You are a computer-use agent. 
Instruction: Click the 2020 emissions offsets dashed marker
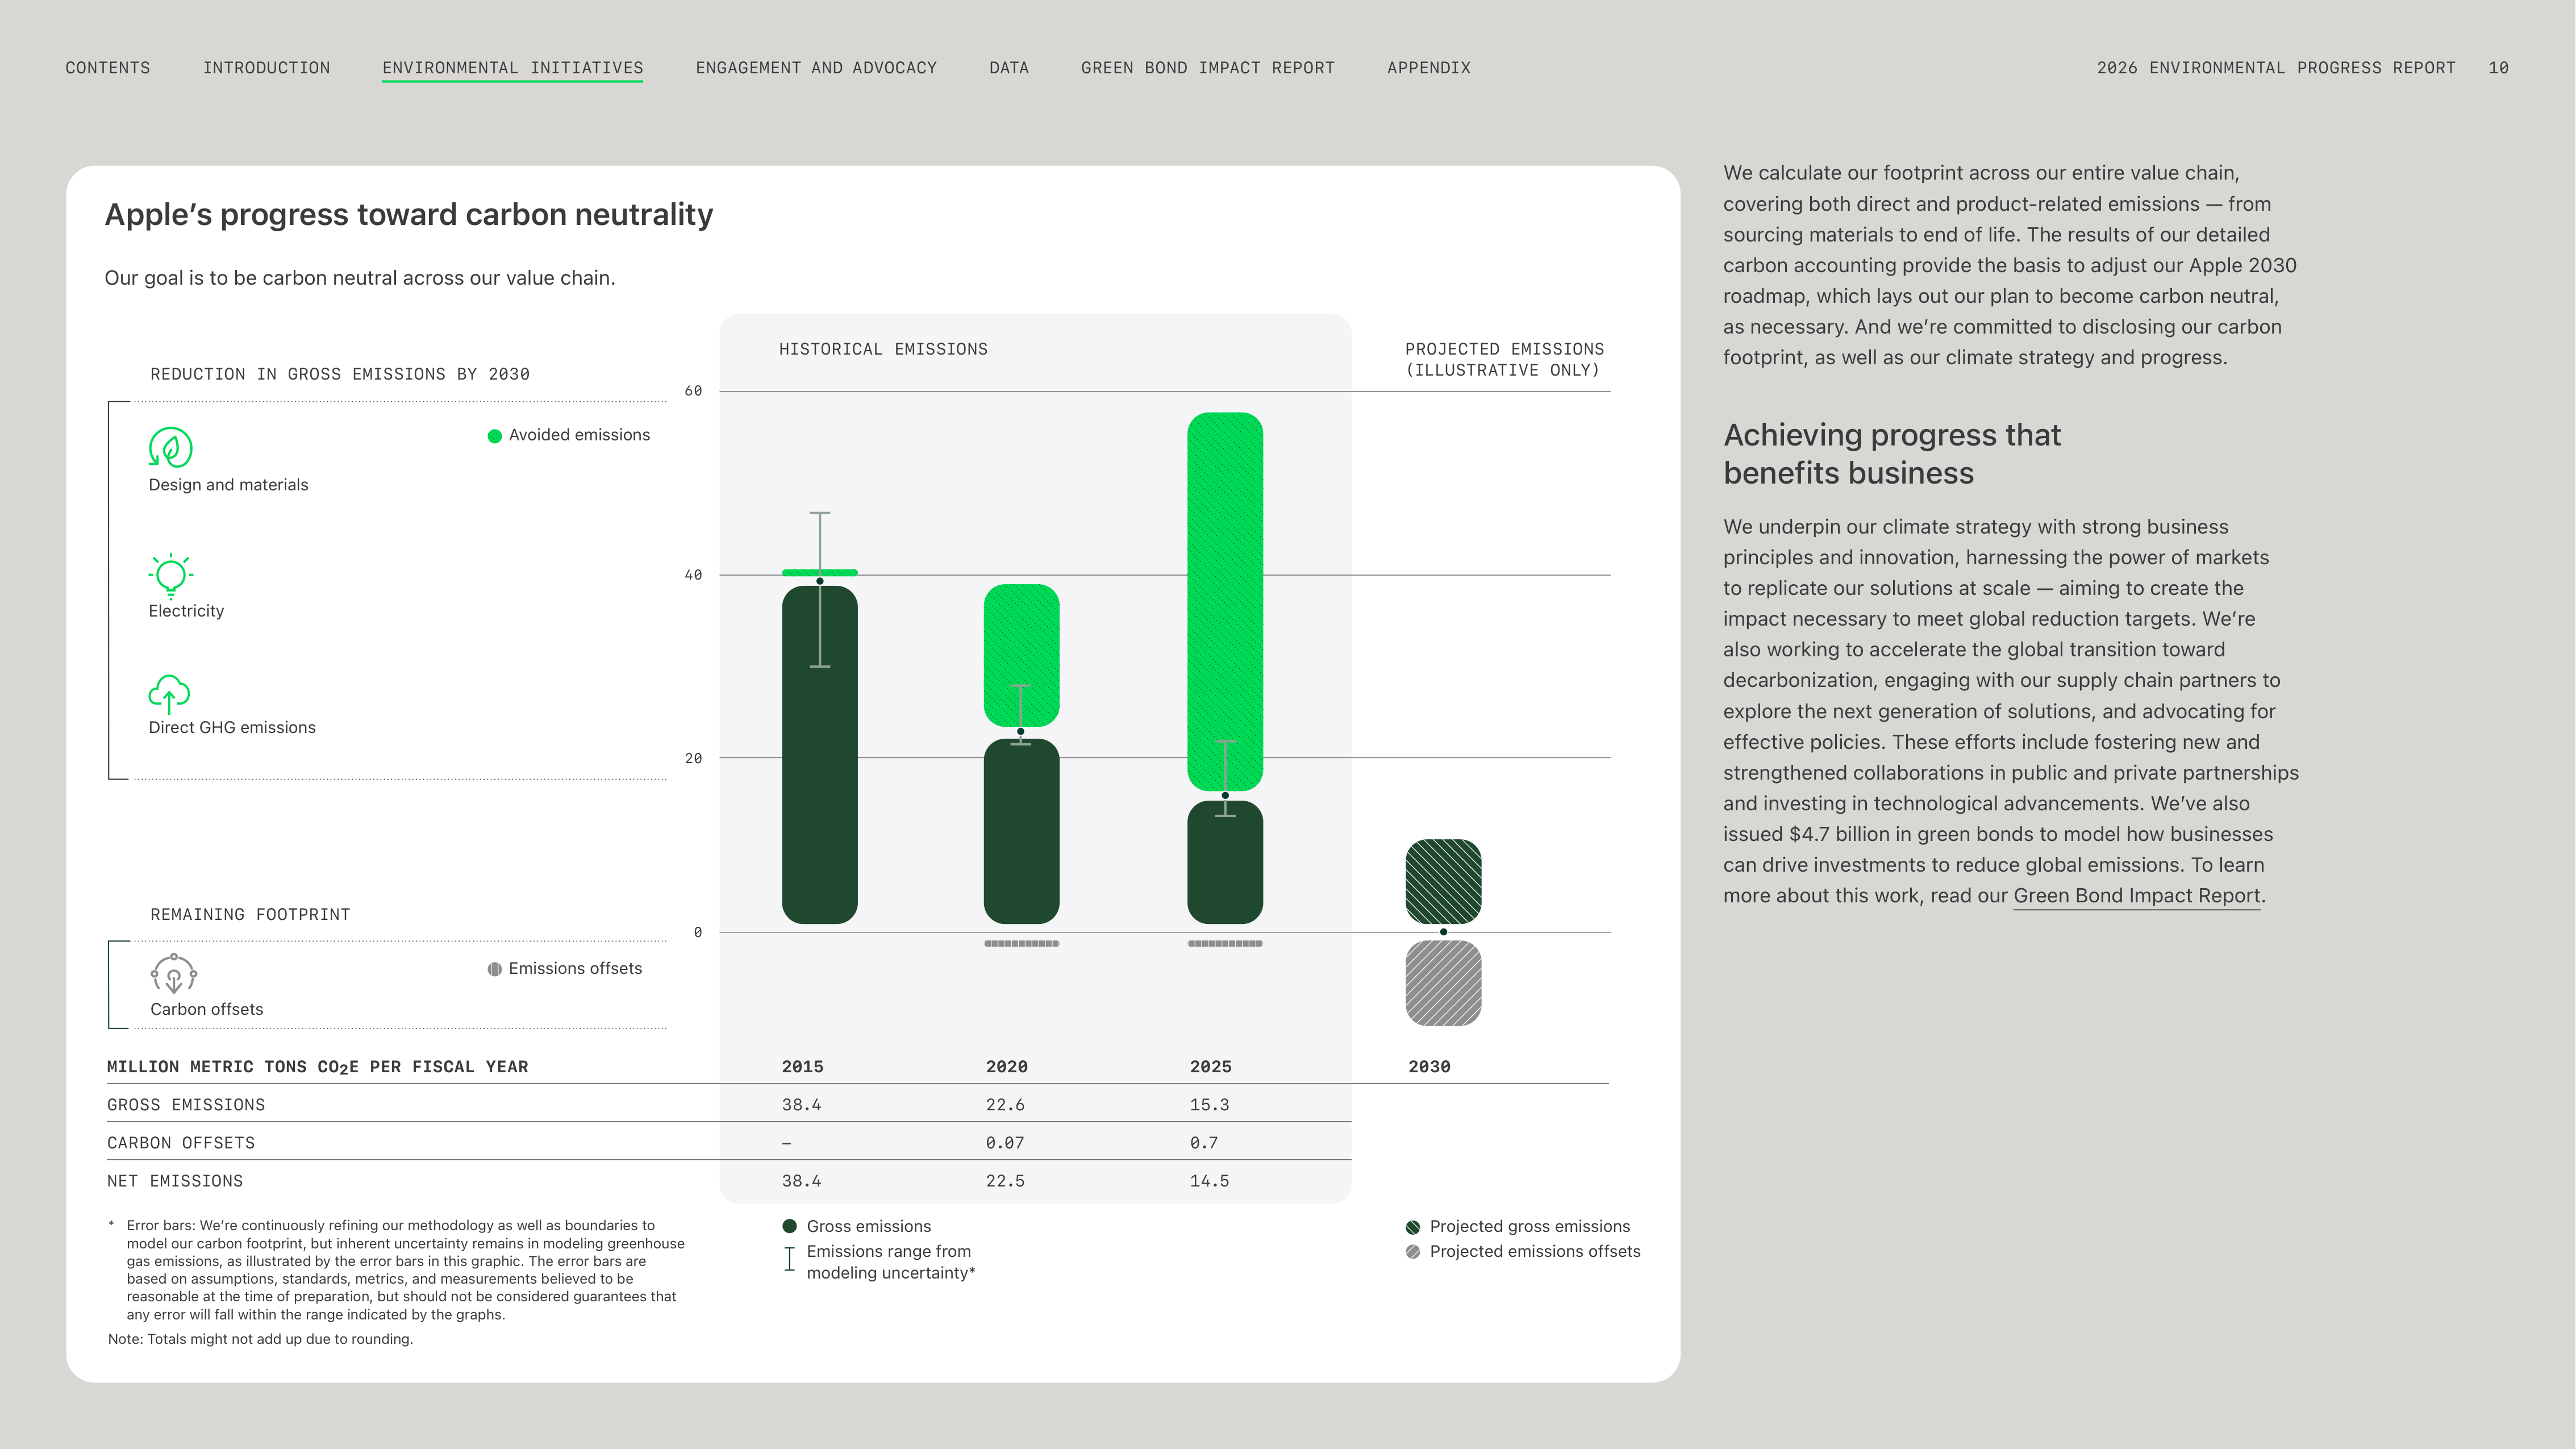point(1021,944)
